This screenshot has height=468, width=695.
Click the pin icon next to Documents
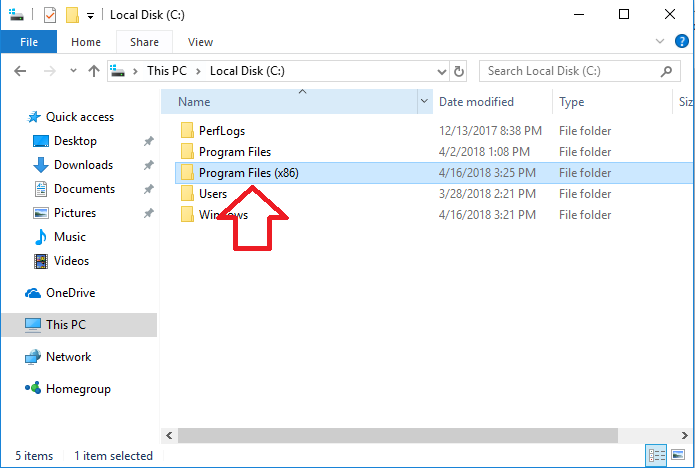(x=148, y=189)
